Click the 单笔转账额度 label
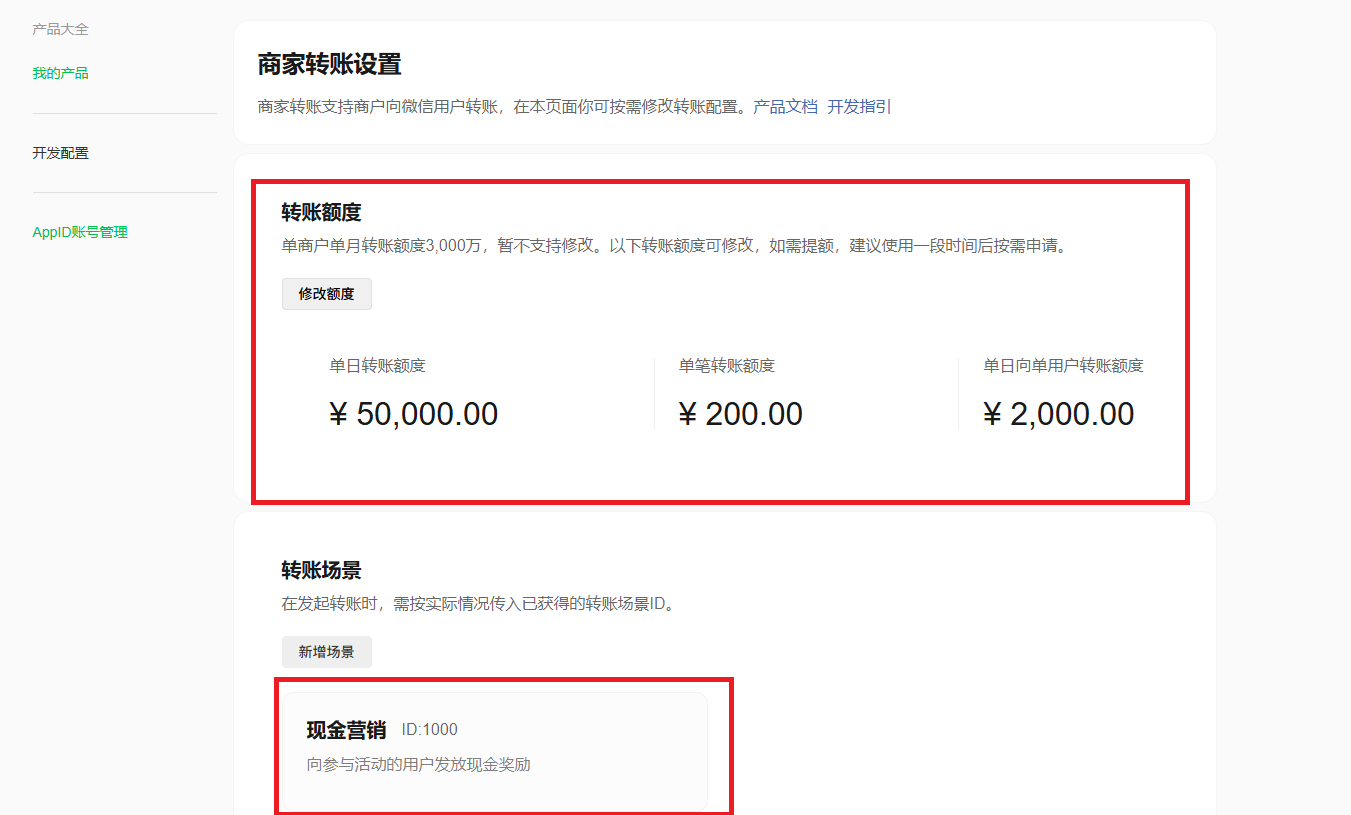The height and width of the screenshot is (815, 1351). coord(726,366)
